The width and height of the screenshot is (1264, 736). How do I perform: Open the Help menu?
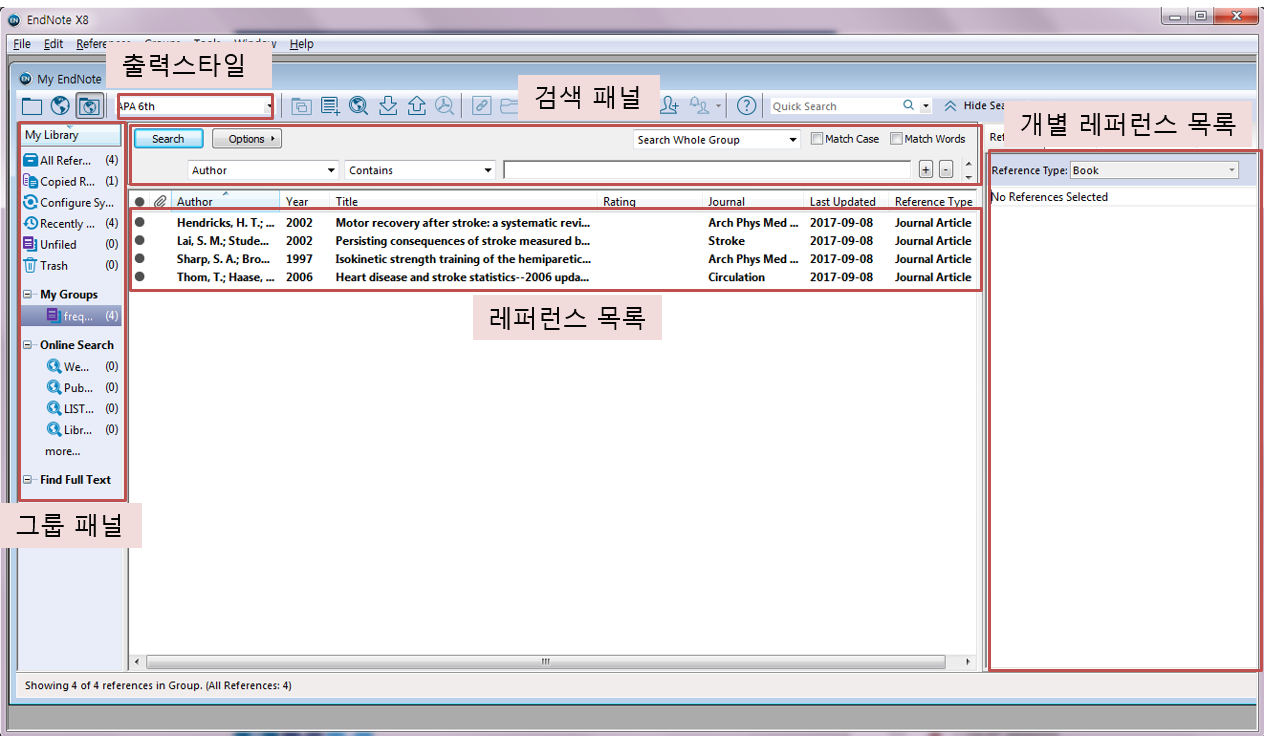click(301, 44)
